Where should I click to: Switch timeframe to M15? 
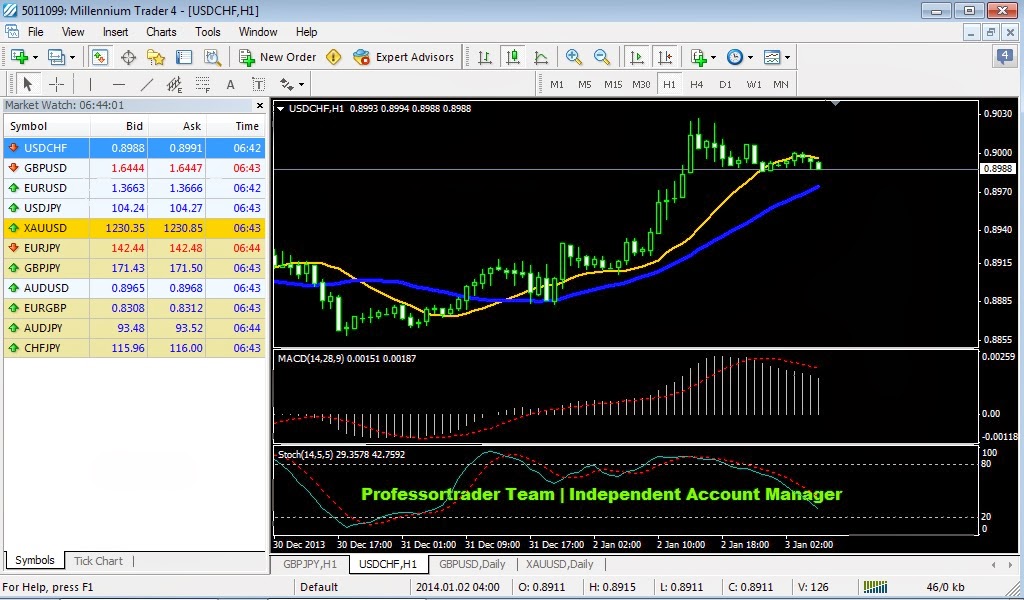click(613, 84)
